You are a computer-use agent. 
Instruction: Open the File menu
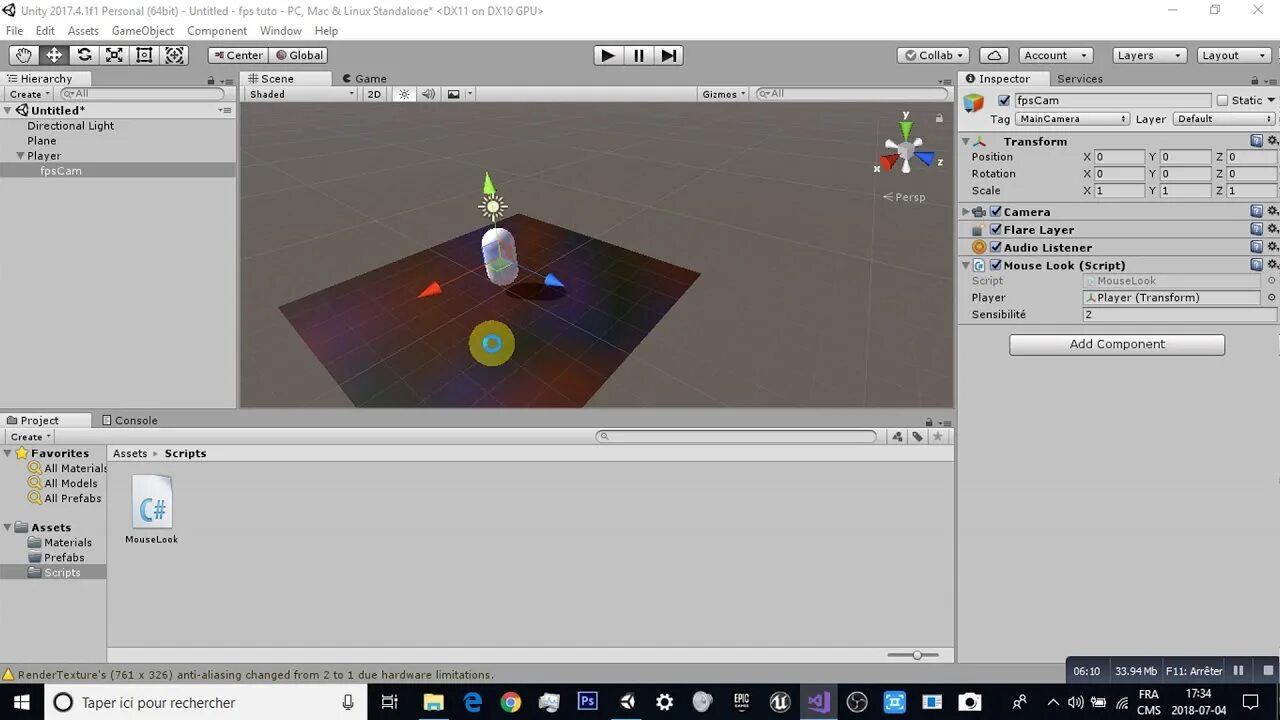point(14,31)
